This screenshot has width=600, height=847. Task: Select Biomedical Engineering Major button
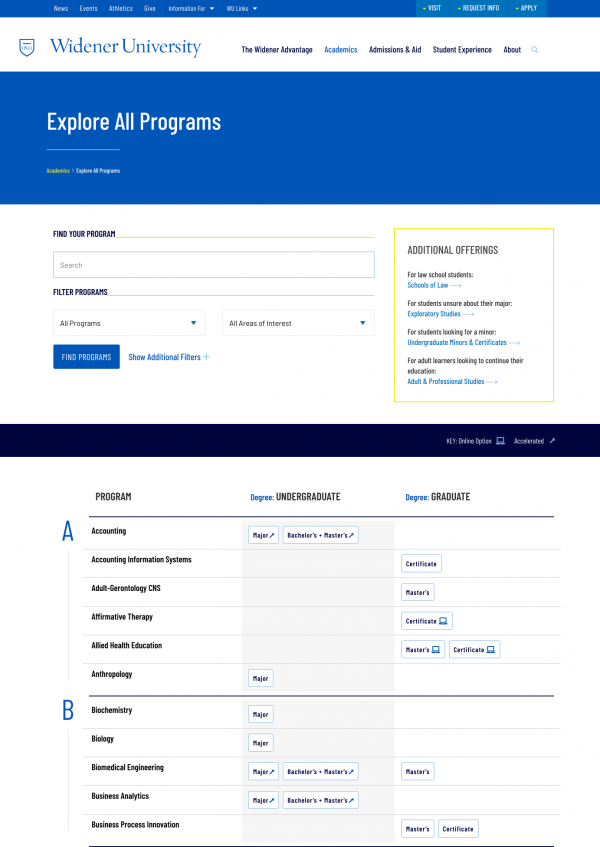coord(264,771)
